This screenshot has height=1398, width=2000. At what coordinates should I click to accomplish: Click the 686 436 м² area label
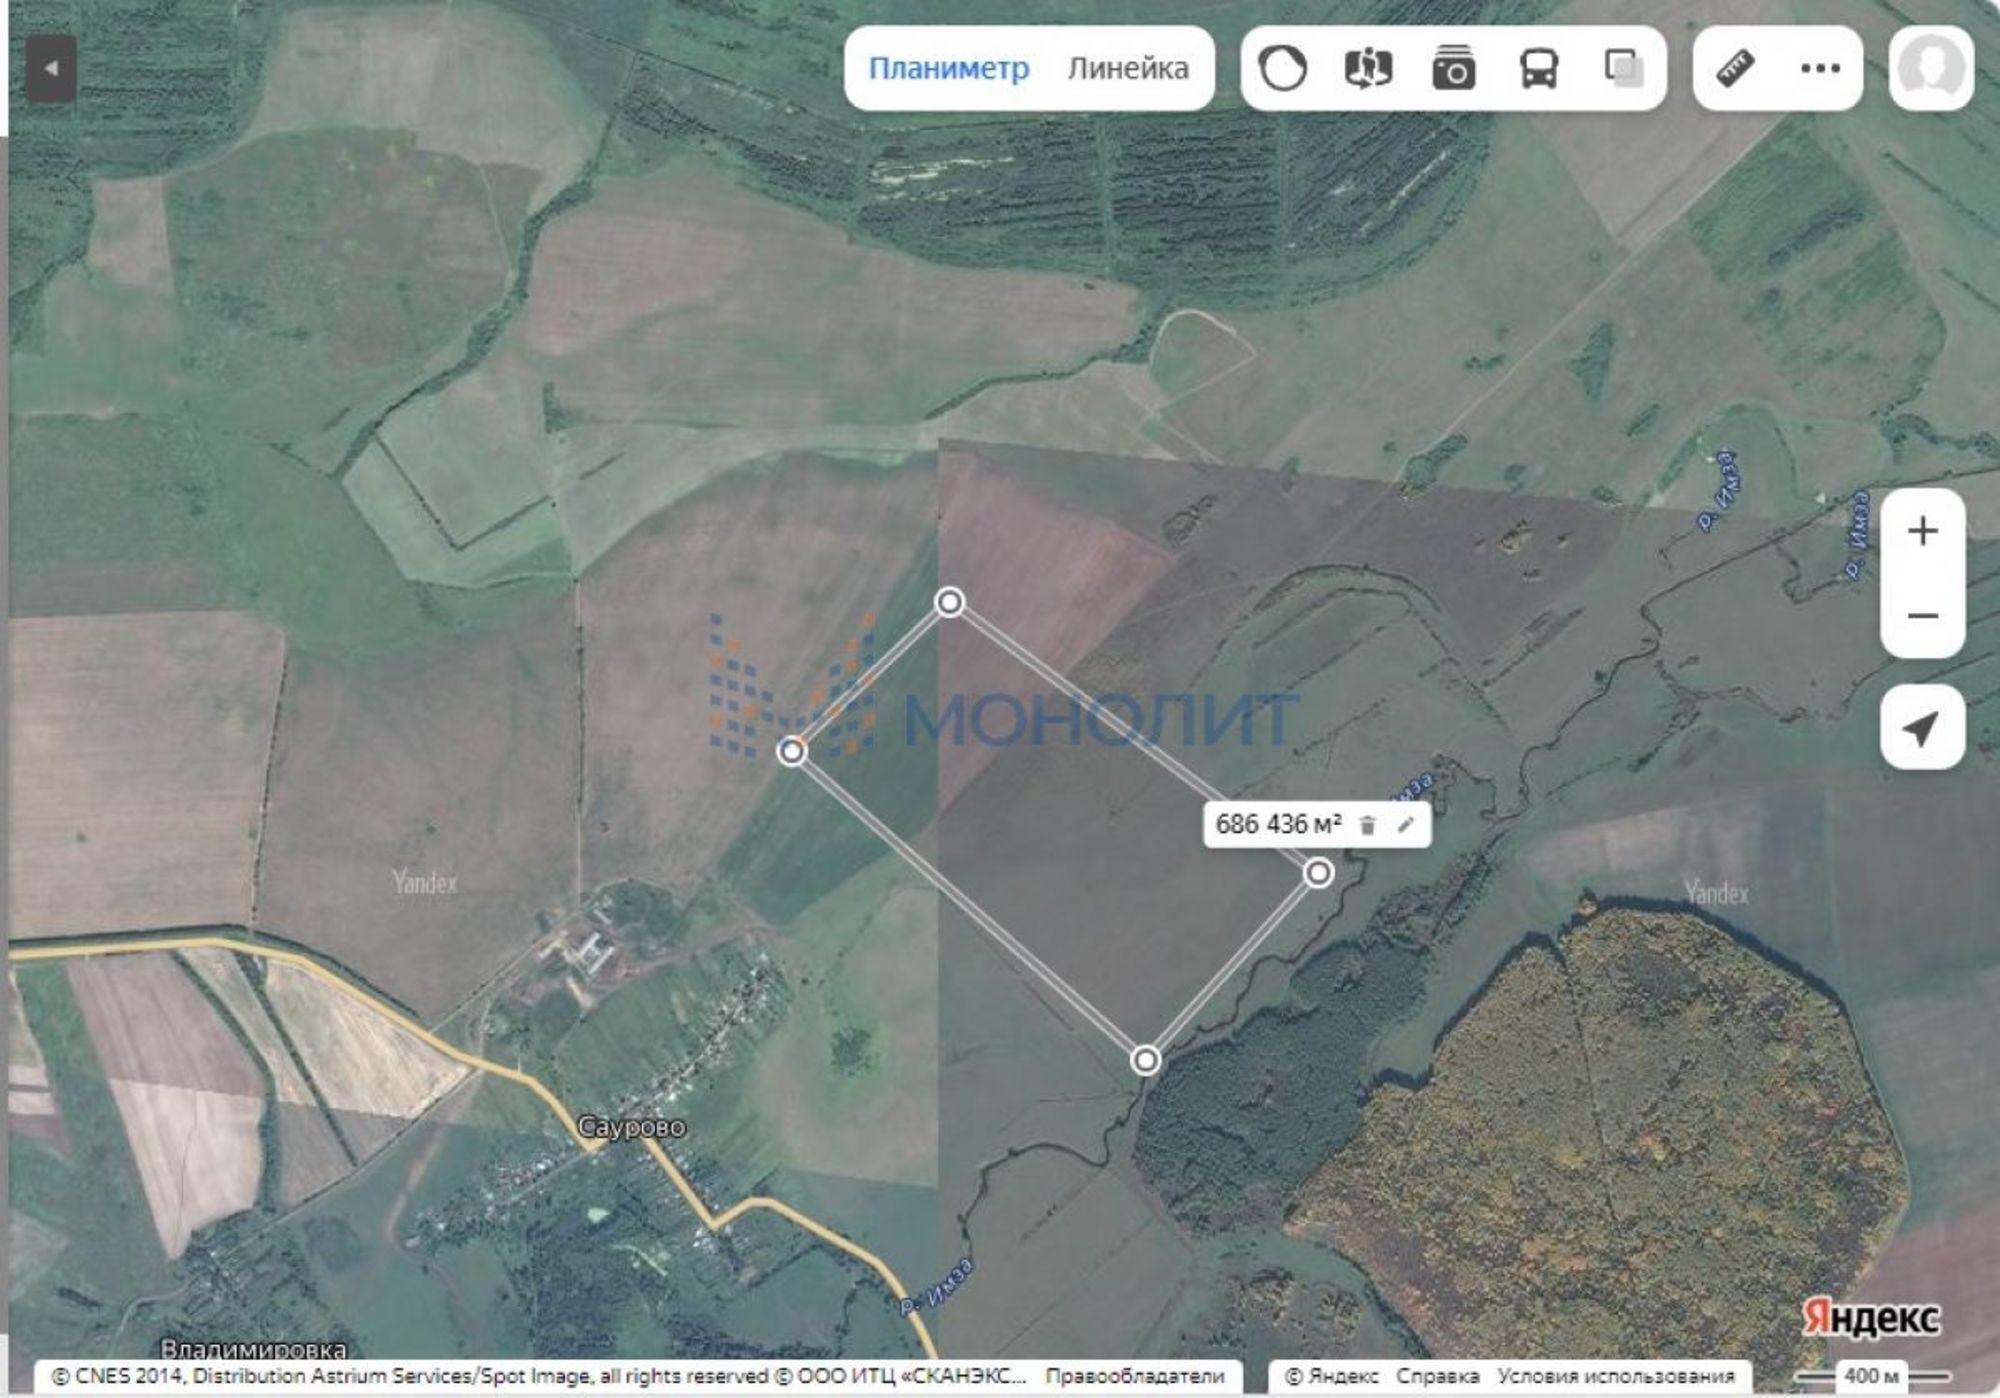(1278, 825)
